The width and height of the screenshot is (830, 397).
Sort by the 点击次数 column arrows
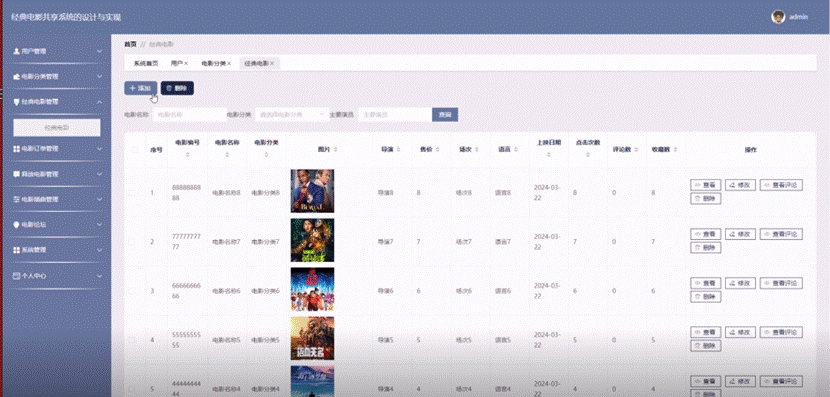[588, 155]
